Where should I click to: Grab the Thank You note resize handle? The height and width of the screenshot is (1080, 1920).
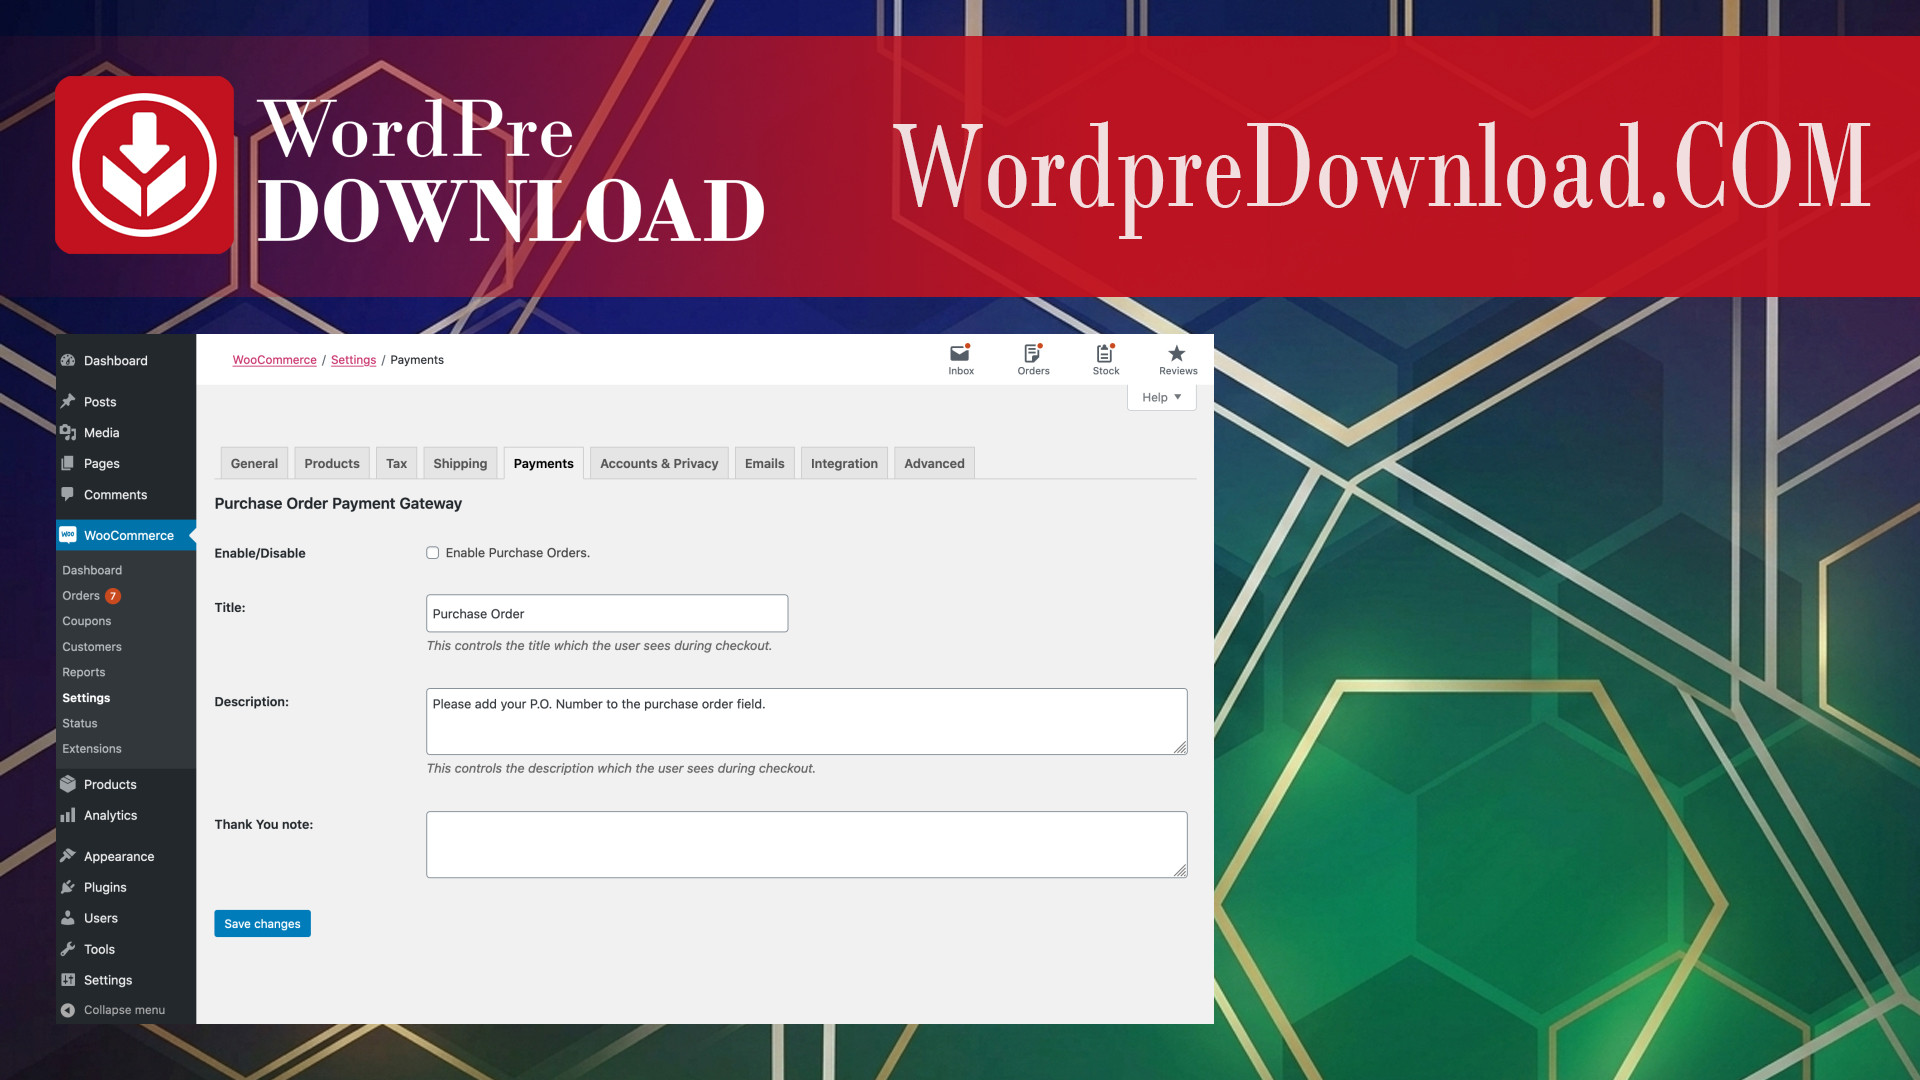pyautogui.click(x=1181, y=871)
